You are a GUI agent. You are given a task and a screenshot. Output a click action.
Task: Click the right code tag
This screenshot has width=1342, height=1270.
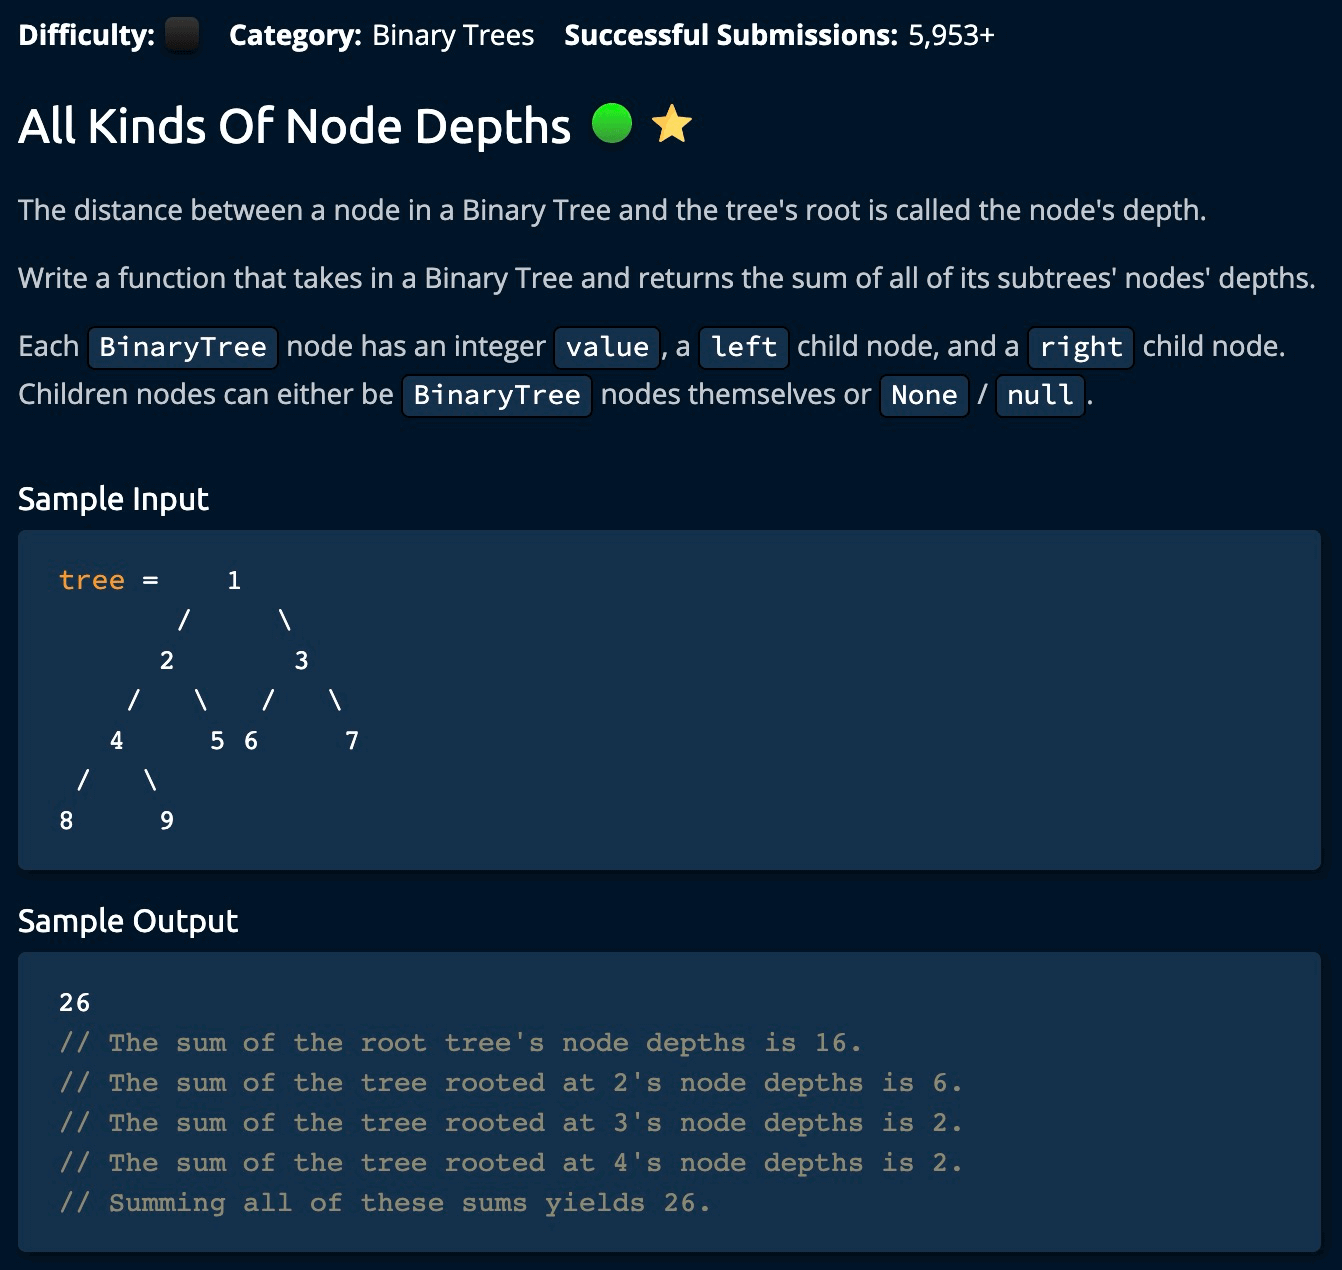point(1080,347)
